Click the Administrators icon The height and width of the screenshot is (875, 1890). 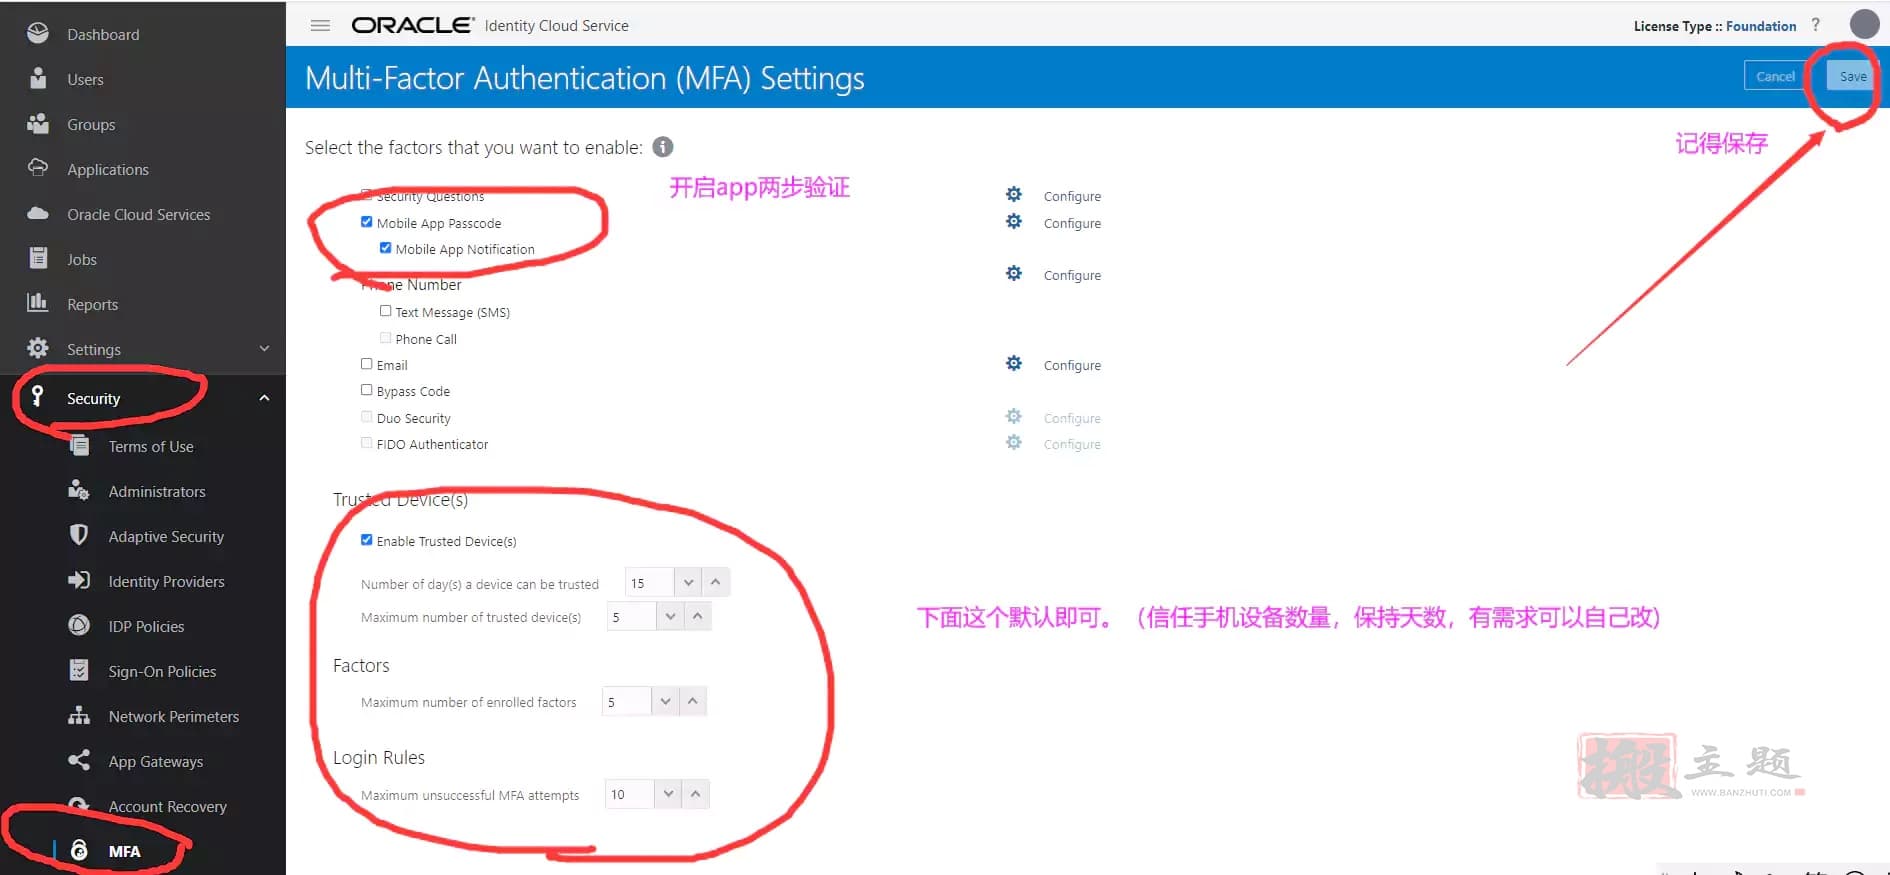pos(79,490)
